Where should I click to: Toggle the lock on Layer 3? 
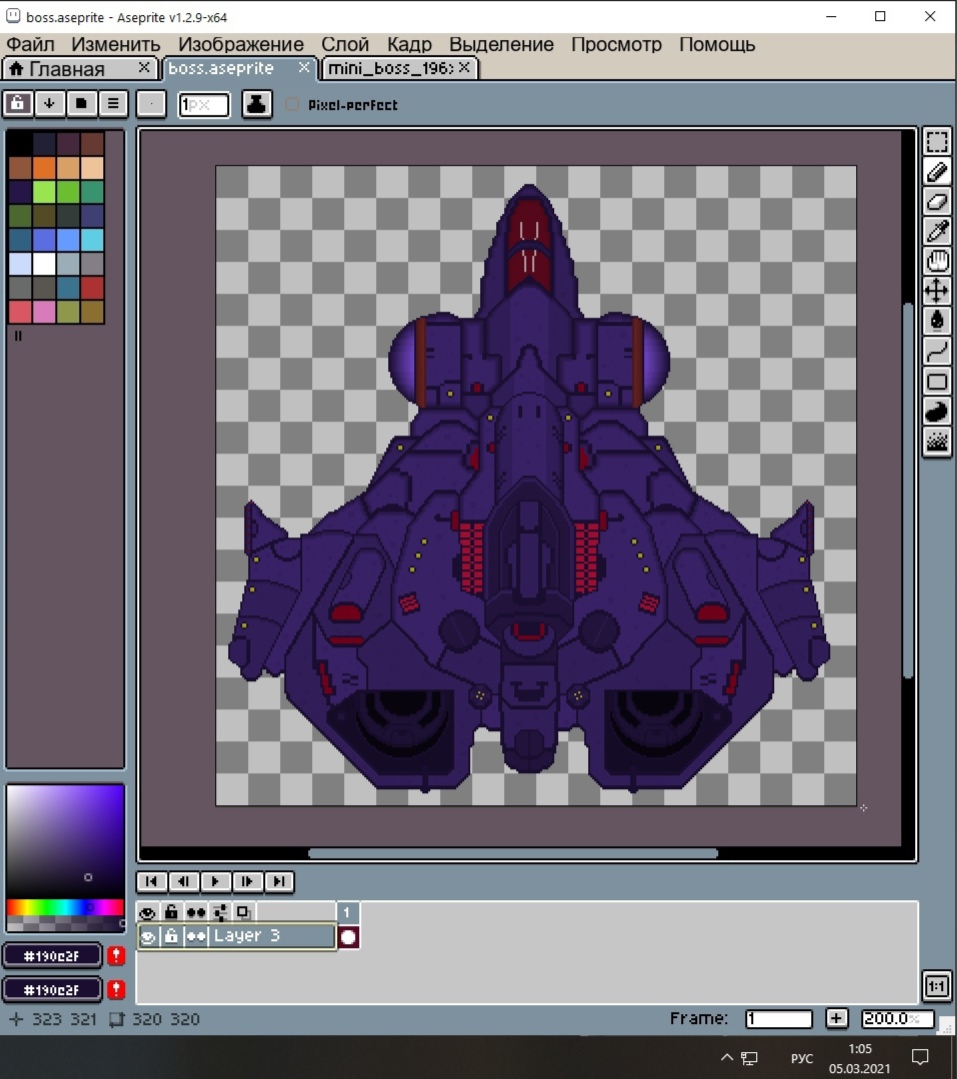172,937
